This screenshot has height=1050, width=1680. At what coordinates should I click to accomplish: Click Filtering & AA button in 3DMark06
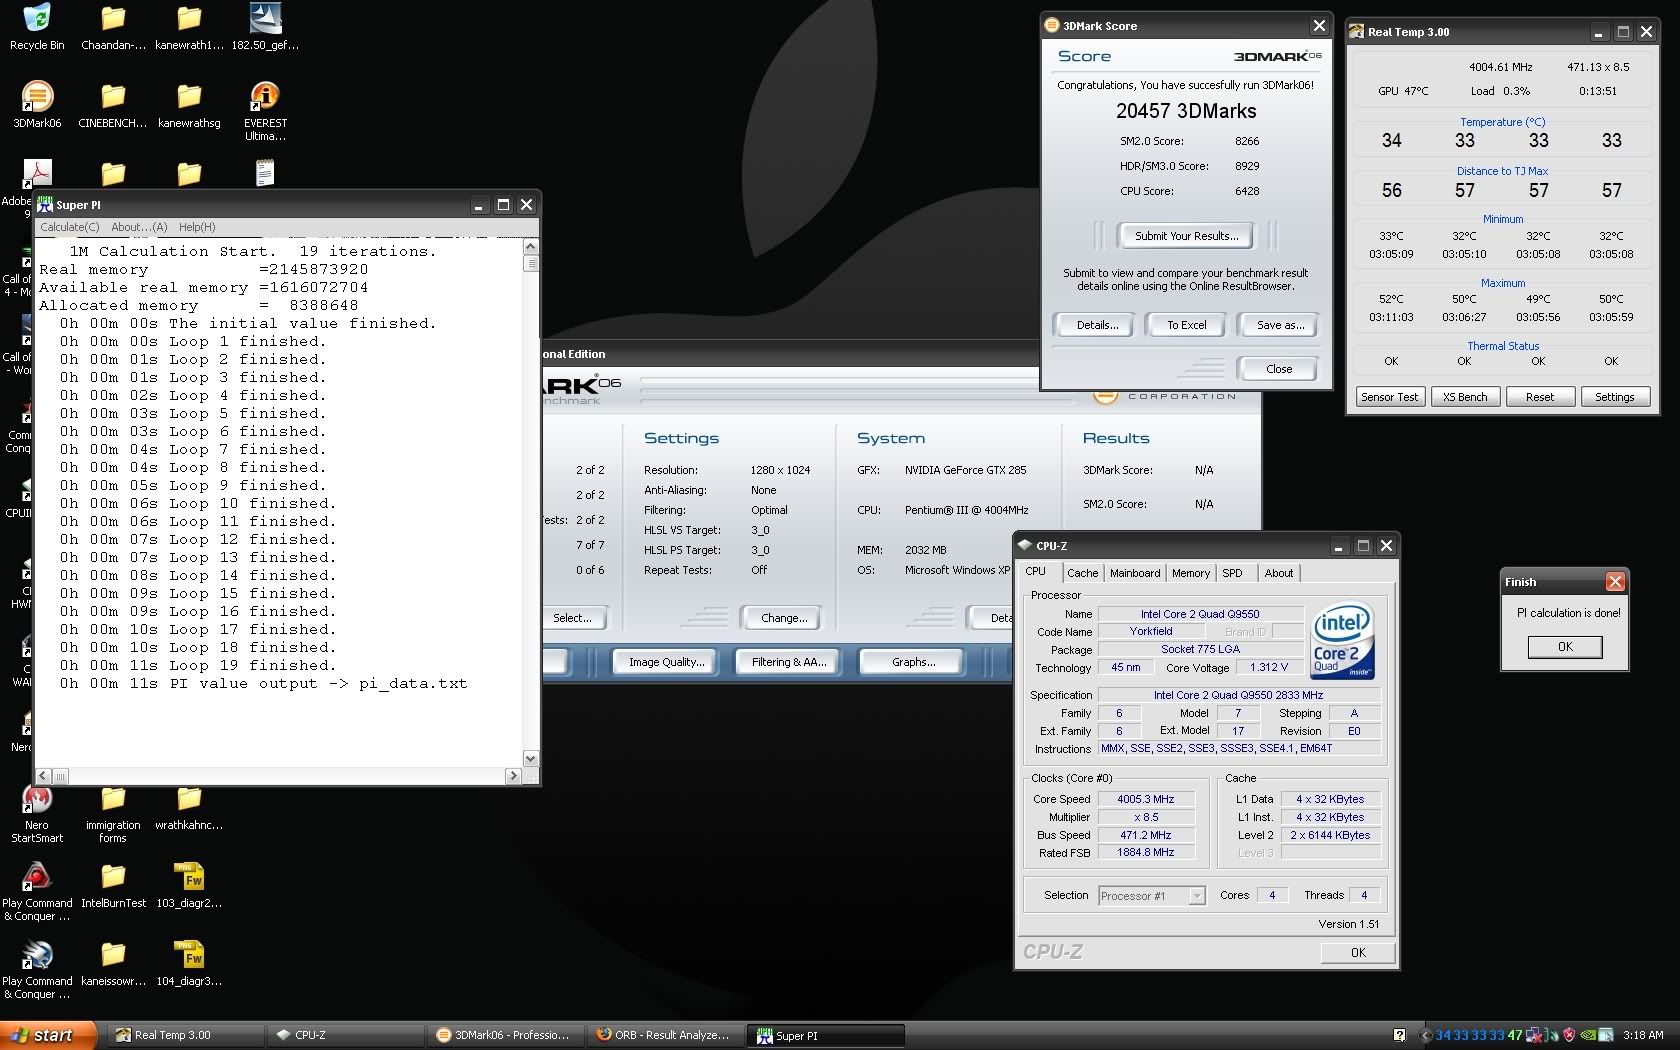click(x=789, y=662)
